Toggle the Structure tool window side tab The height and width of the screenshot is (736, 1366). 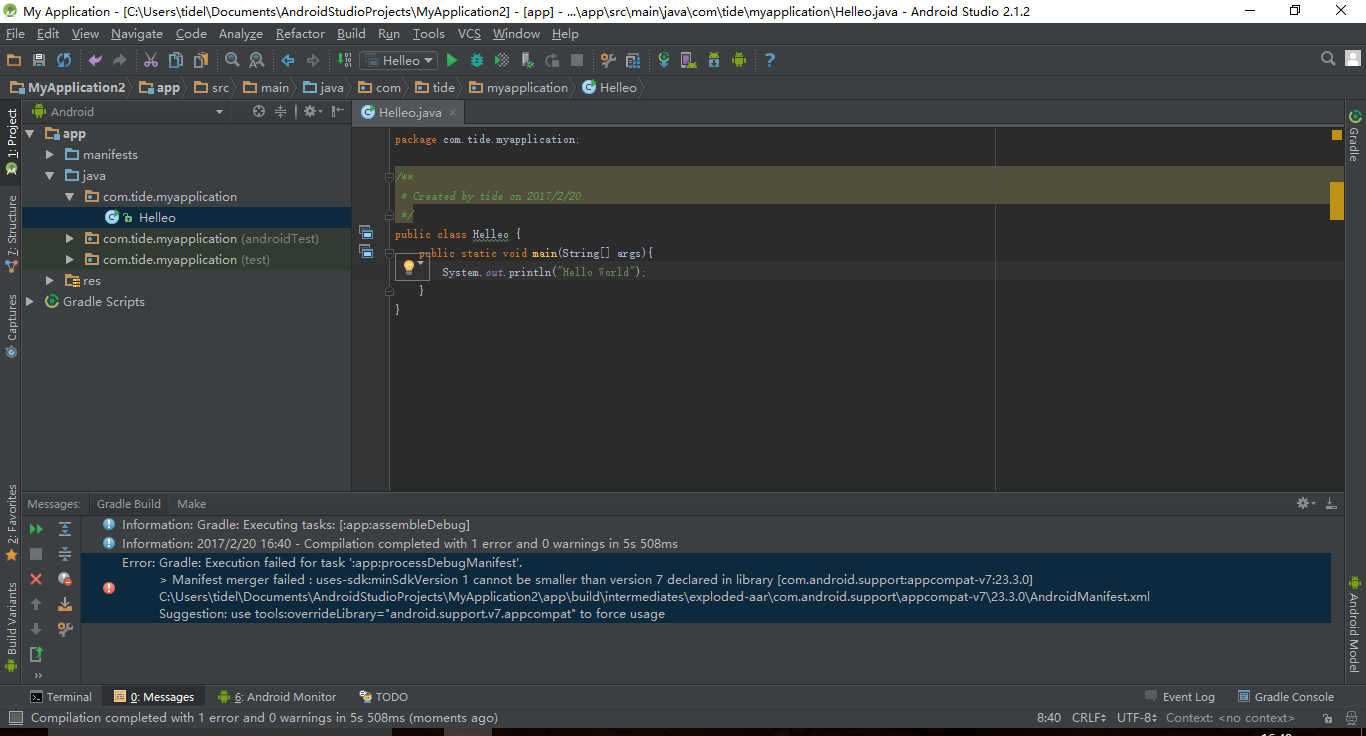[12, 234]
